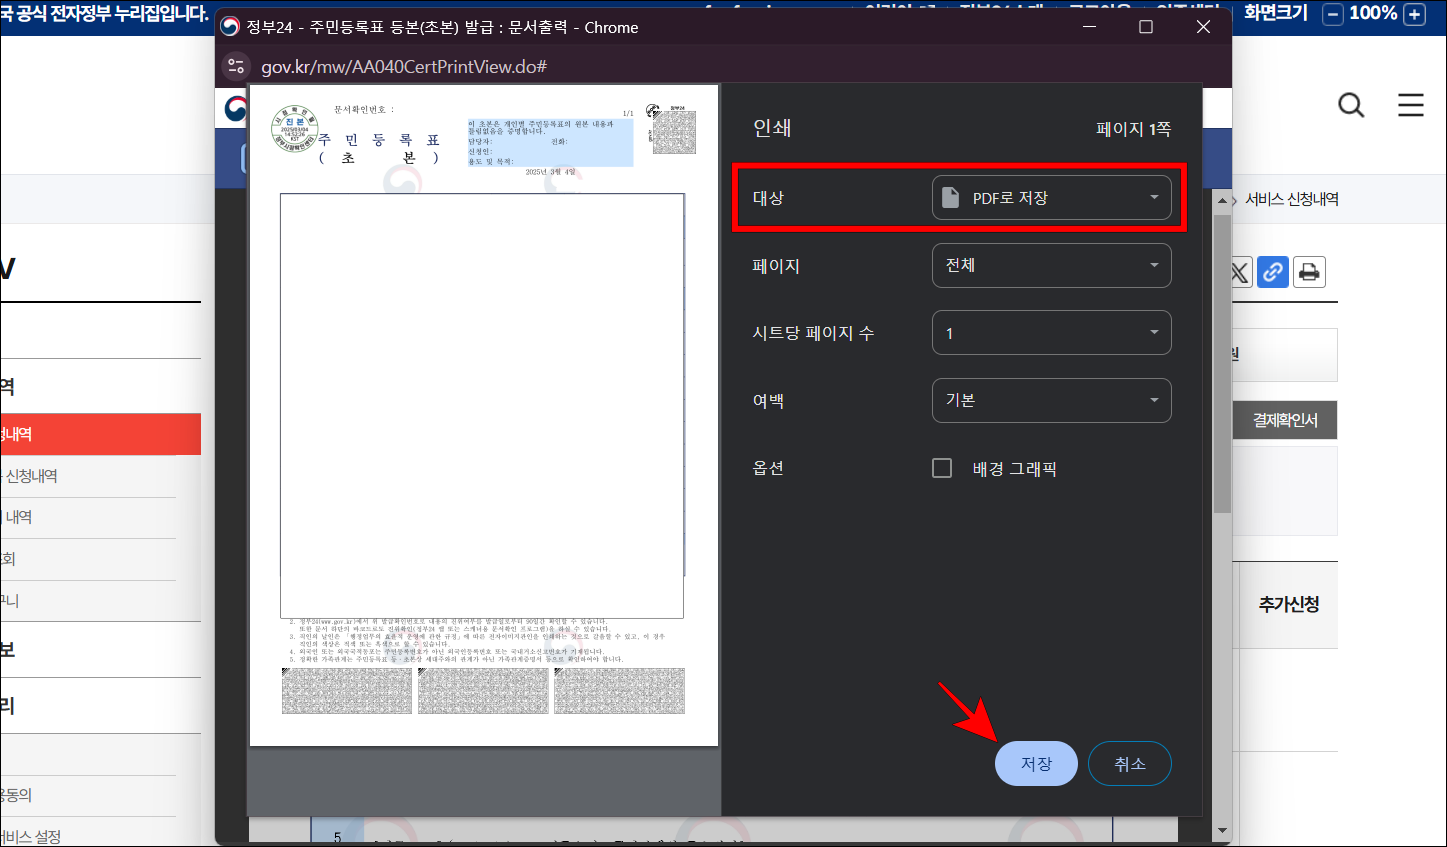The width and height of the screenshot is (1447, 847).
Task: Copy page link using the blue link icon
Action: 1272,272
